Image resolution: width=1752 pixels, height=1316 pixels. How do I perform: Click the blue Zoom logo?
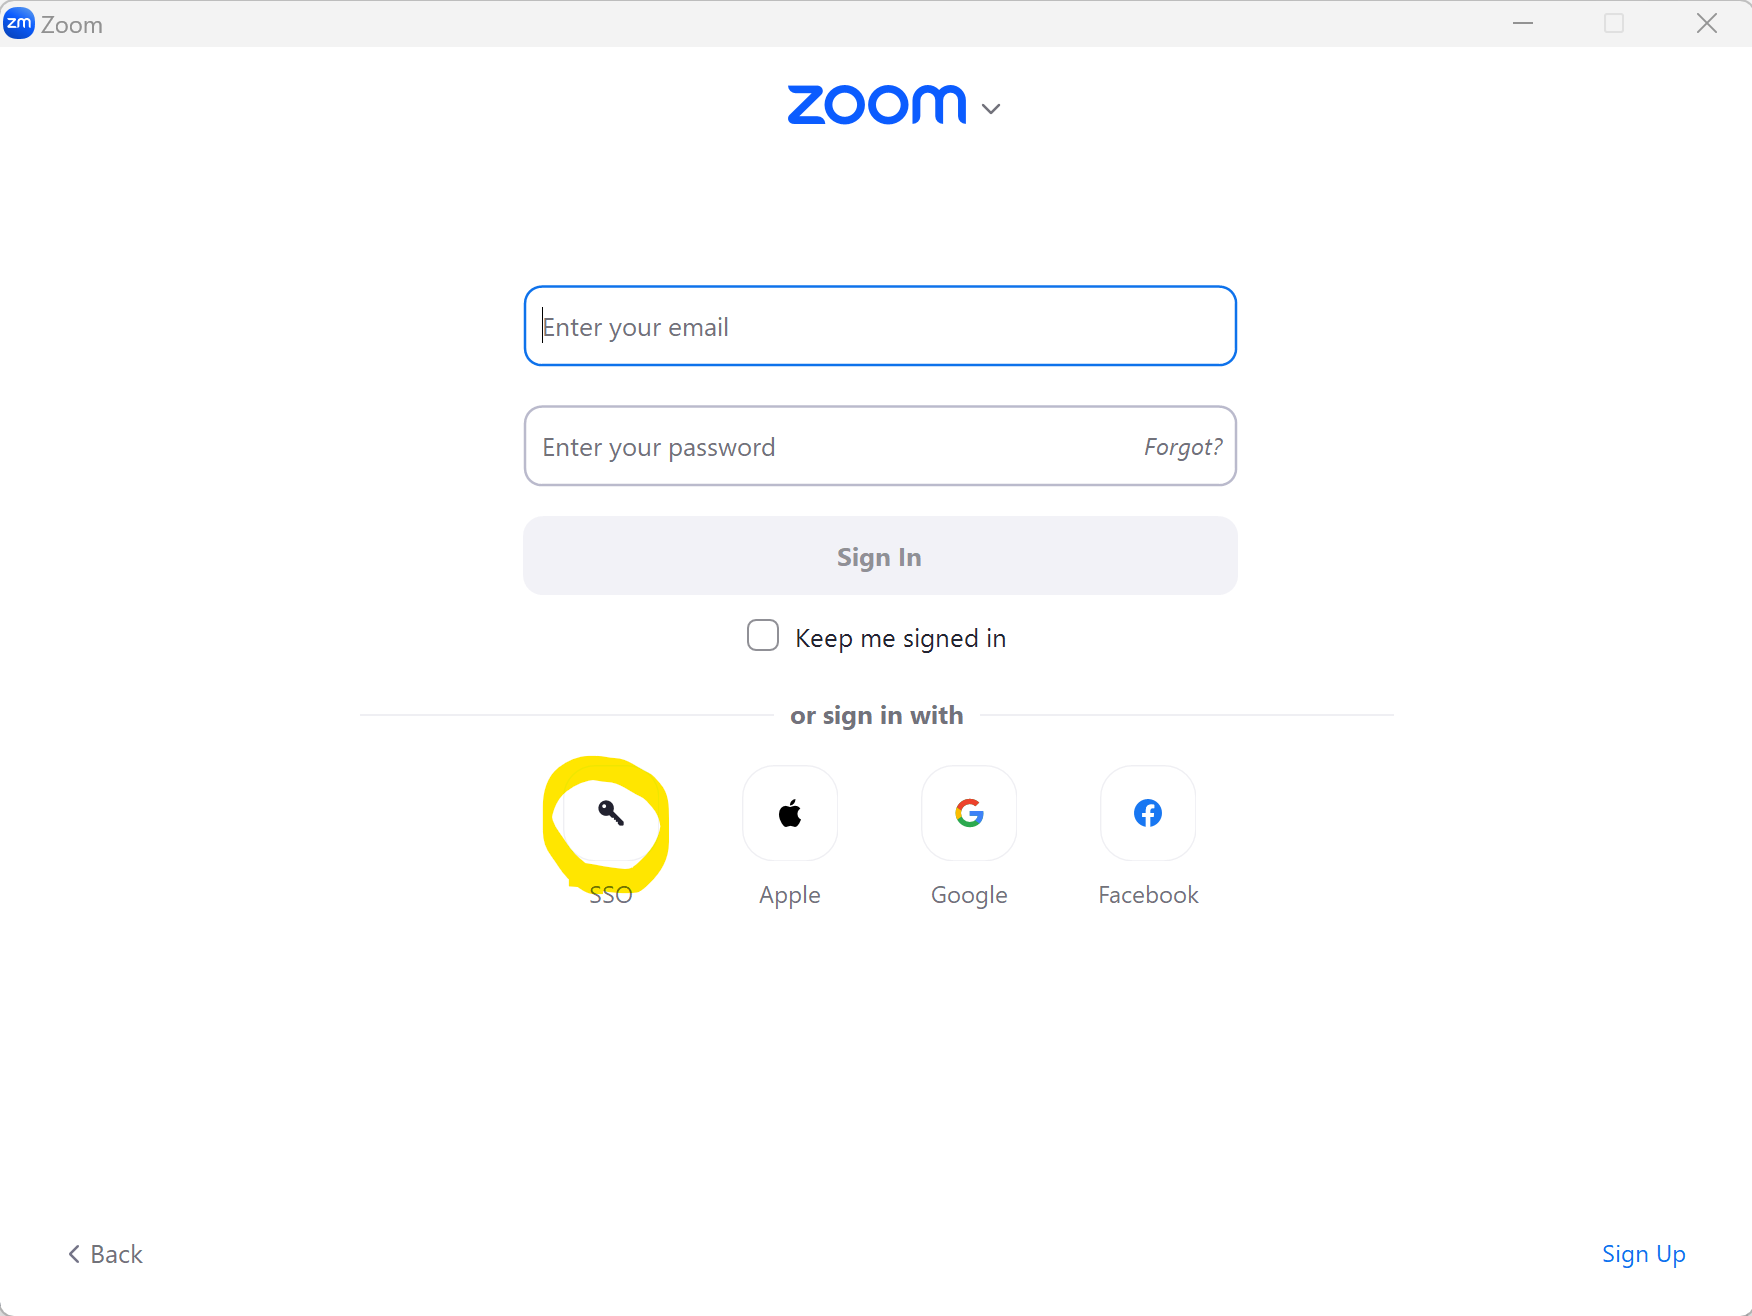click(x=877, y=105)
